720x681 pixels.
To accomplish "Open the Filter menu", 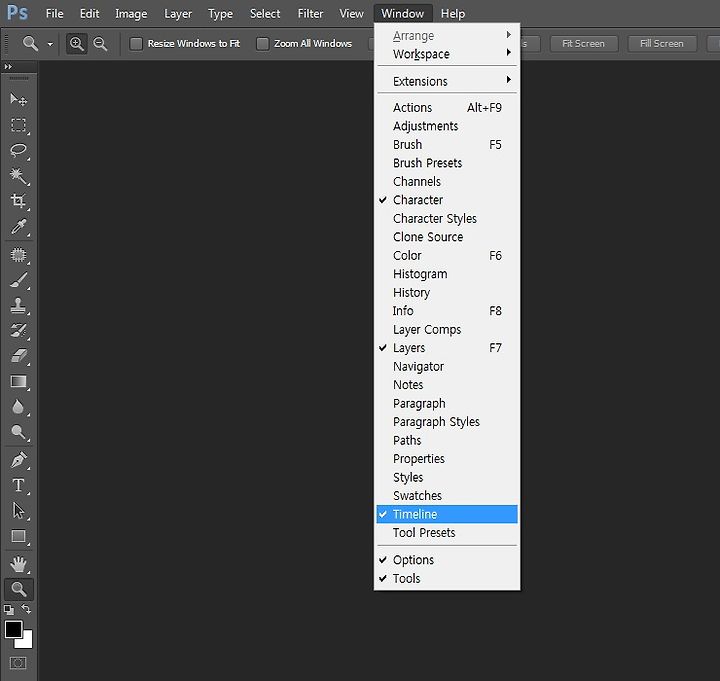I will tap(310, 14).
